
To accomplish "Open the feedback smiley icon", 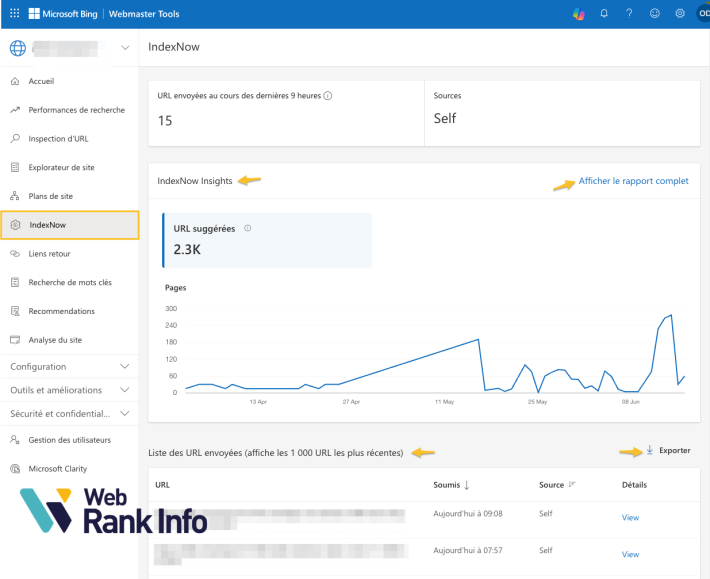I will coord(655,13).
